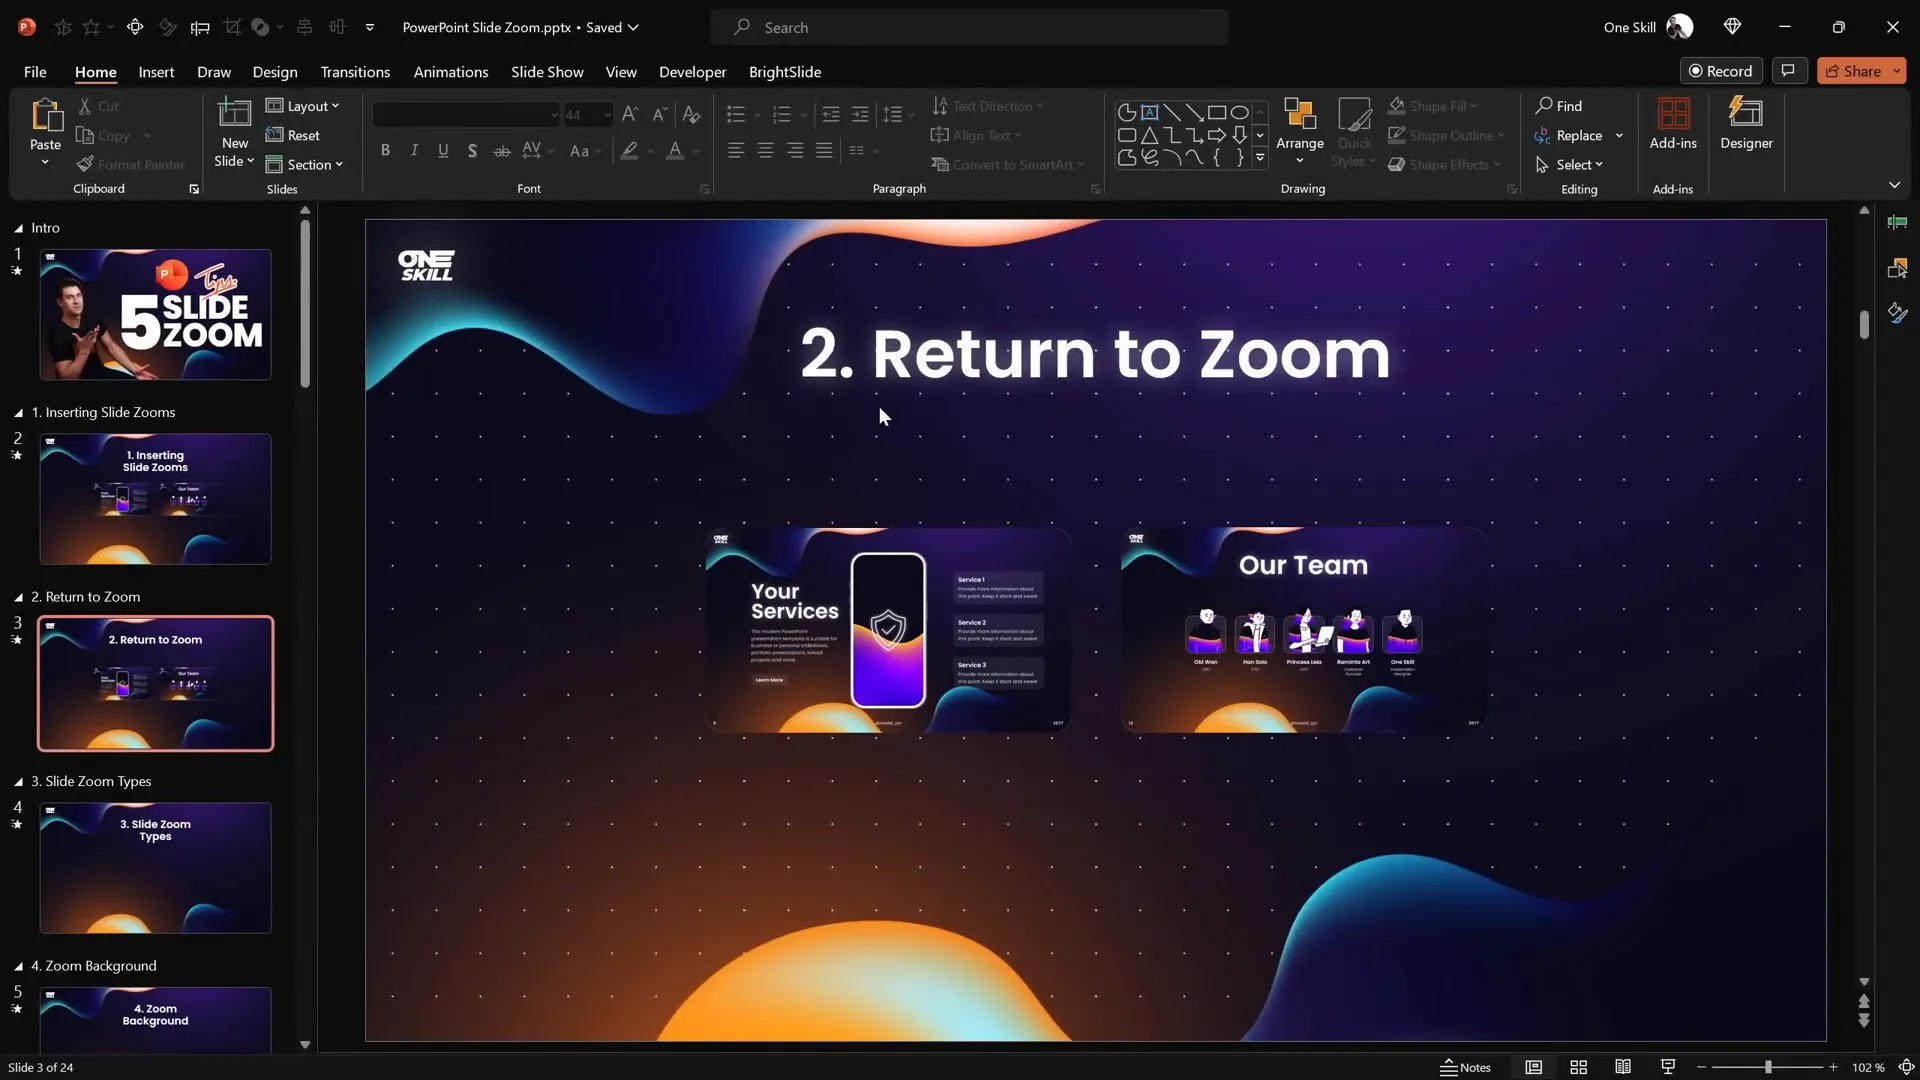Expand the shapes gallery More arrow
The image size is (1920, 1080).
coord(1260,158)
